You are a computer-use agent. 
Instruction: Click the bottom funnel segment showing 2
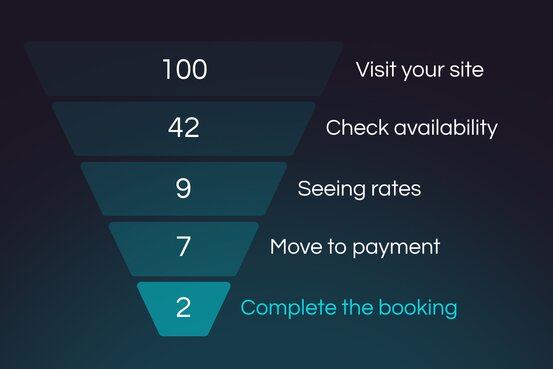[x=184, y=309]
